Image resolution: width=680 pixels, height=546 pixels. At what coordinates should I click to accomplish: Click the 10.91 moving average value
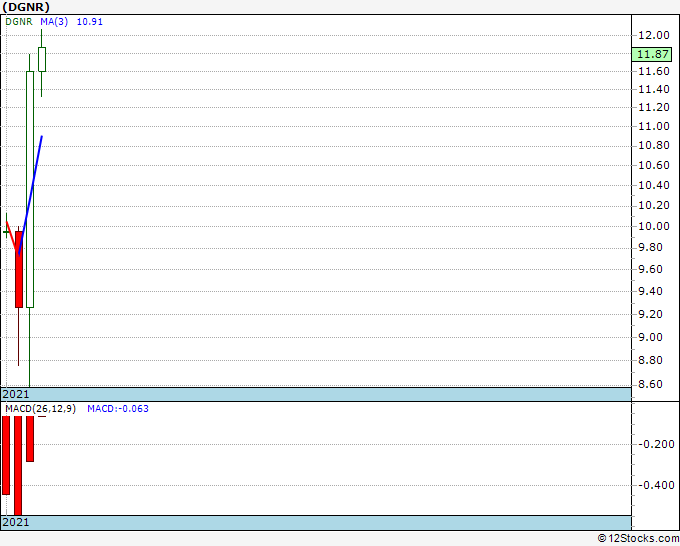90,21
